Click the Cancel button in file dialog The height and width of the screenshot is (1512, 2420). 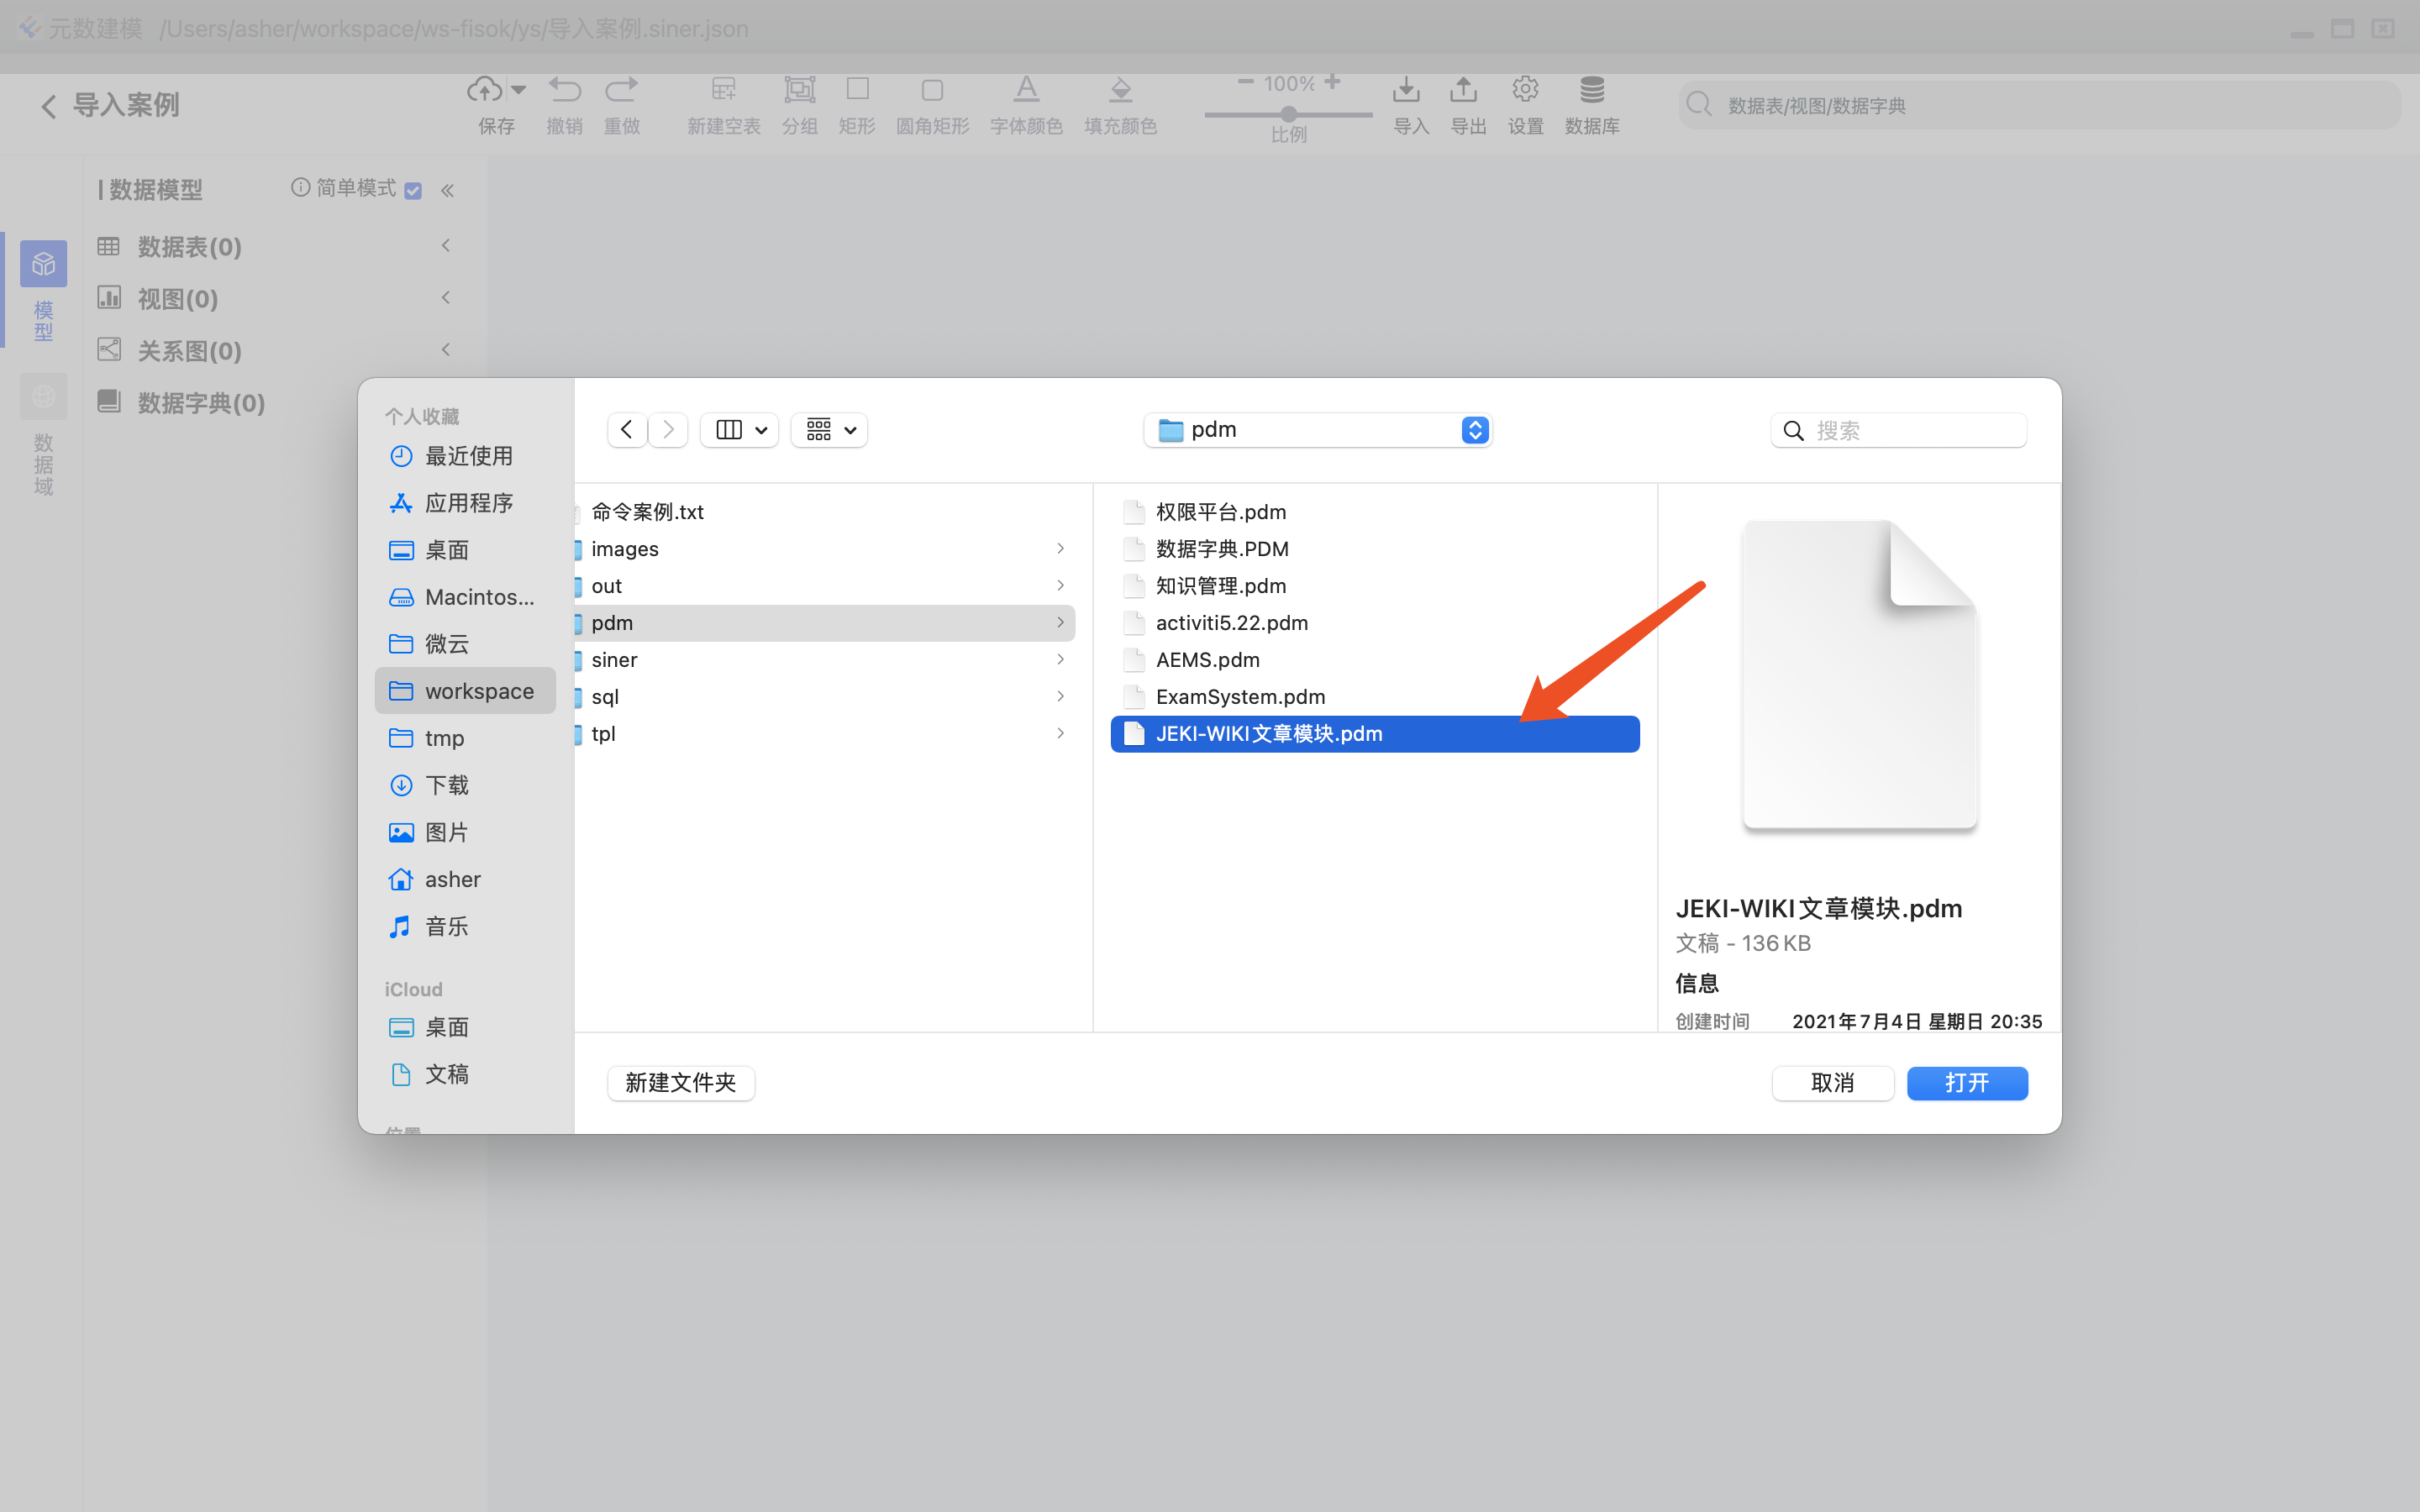pos(1832,1083)
